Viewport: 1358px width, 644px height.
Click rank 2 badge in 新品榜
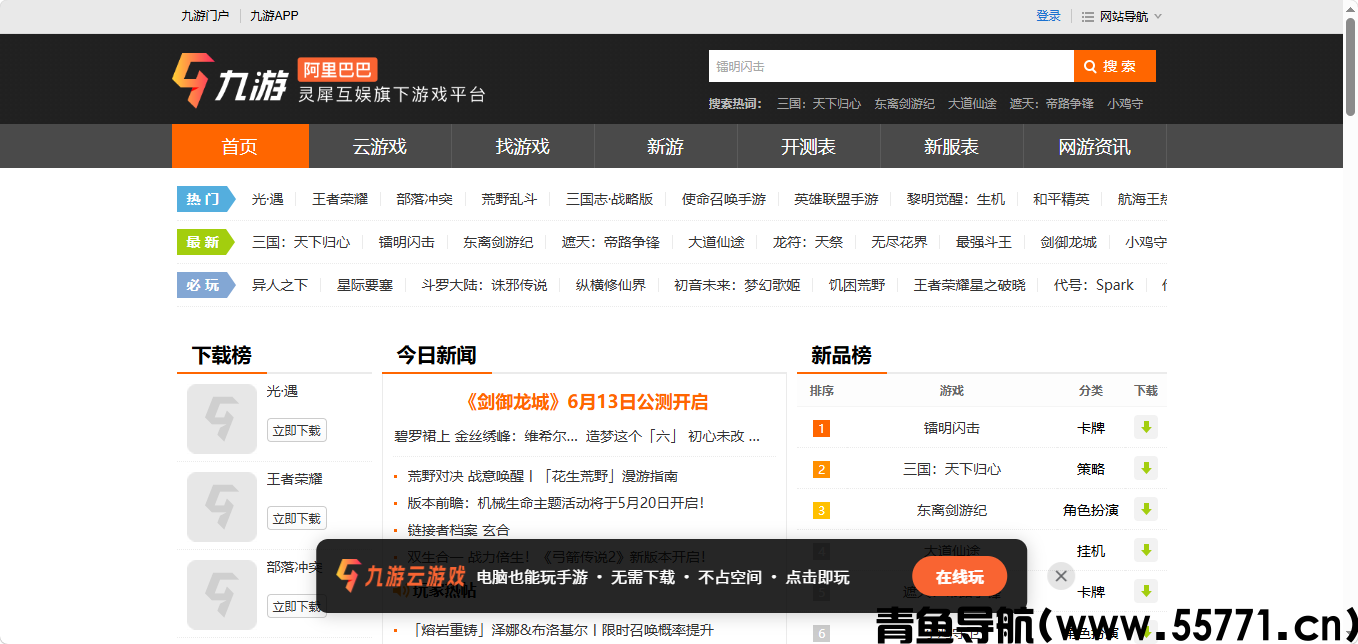click(x=821, y=470)
